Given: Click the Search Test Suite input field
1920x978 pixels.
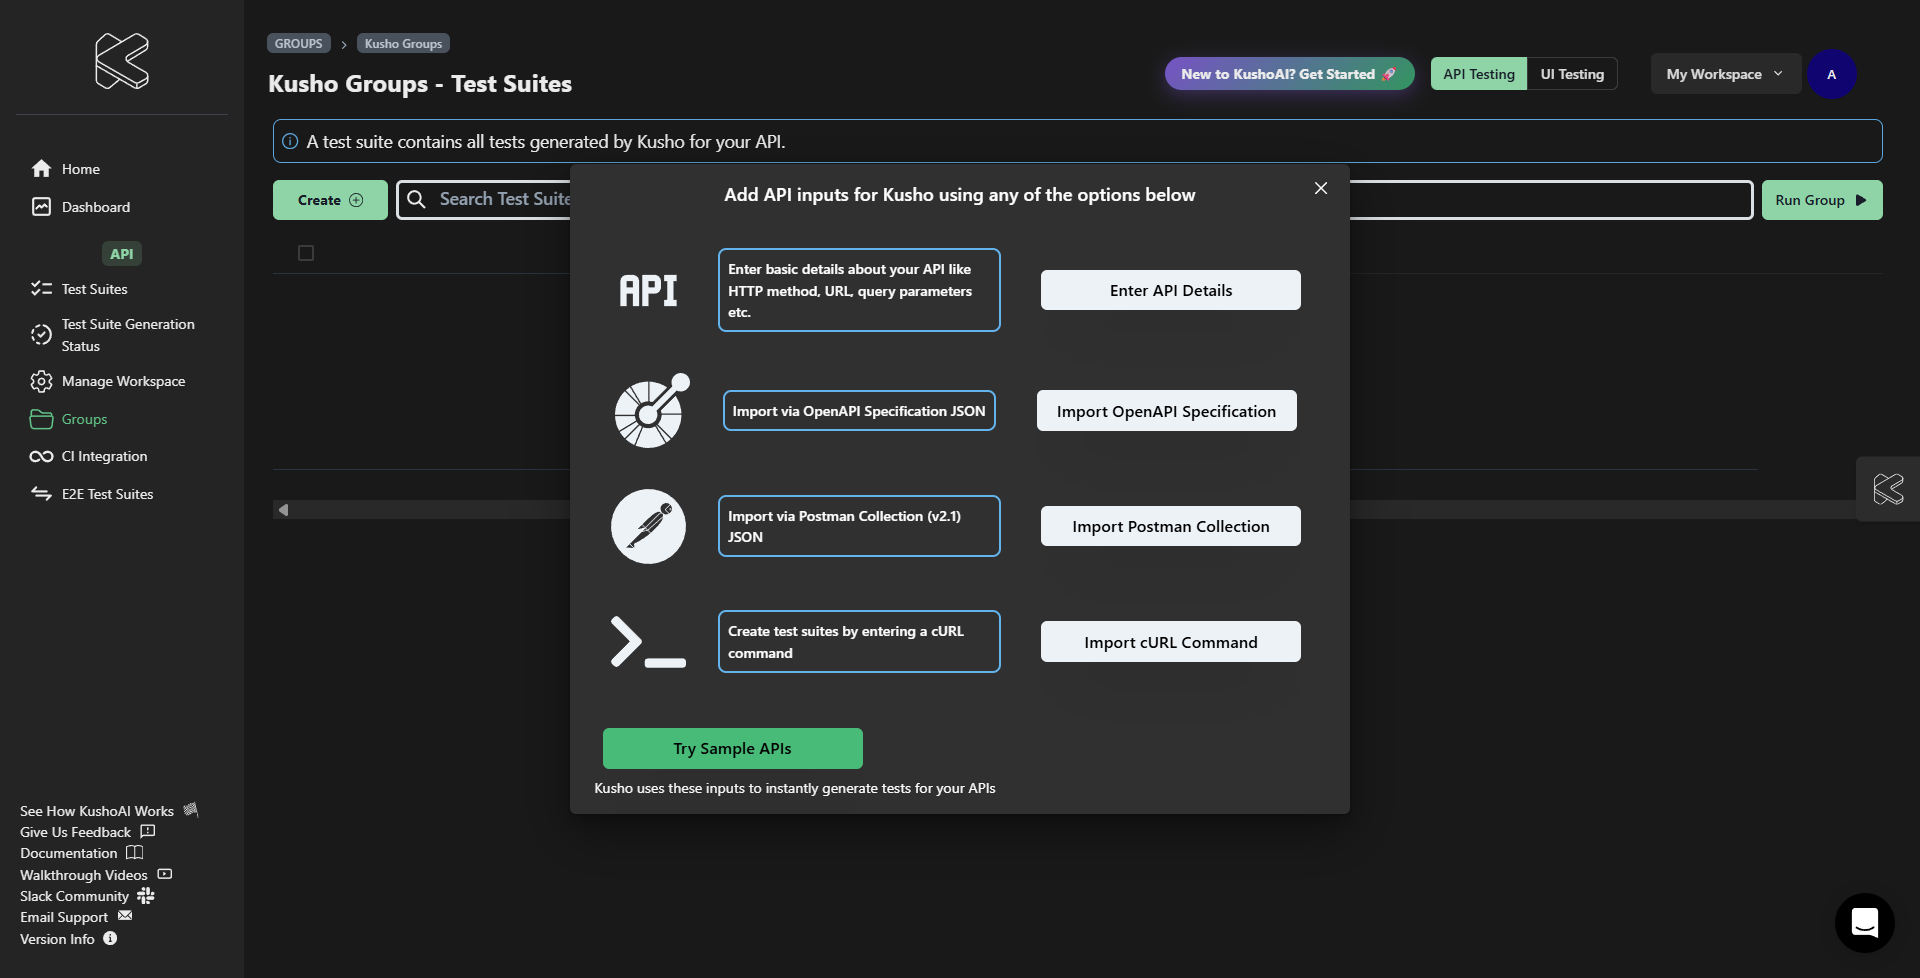Looking at the screenshot, I should point(490,200).
